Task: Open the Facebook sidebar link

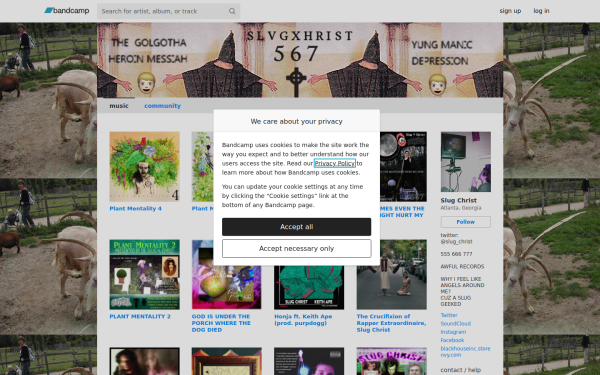Action: (452, 340)
